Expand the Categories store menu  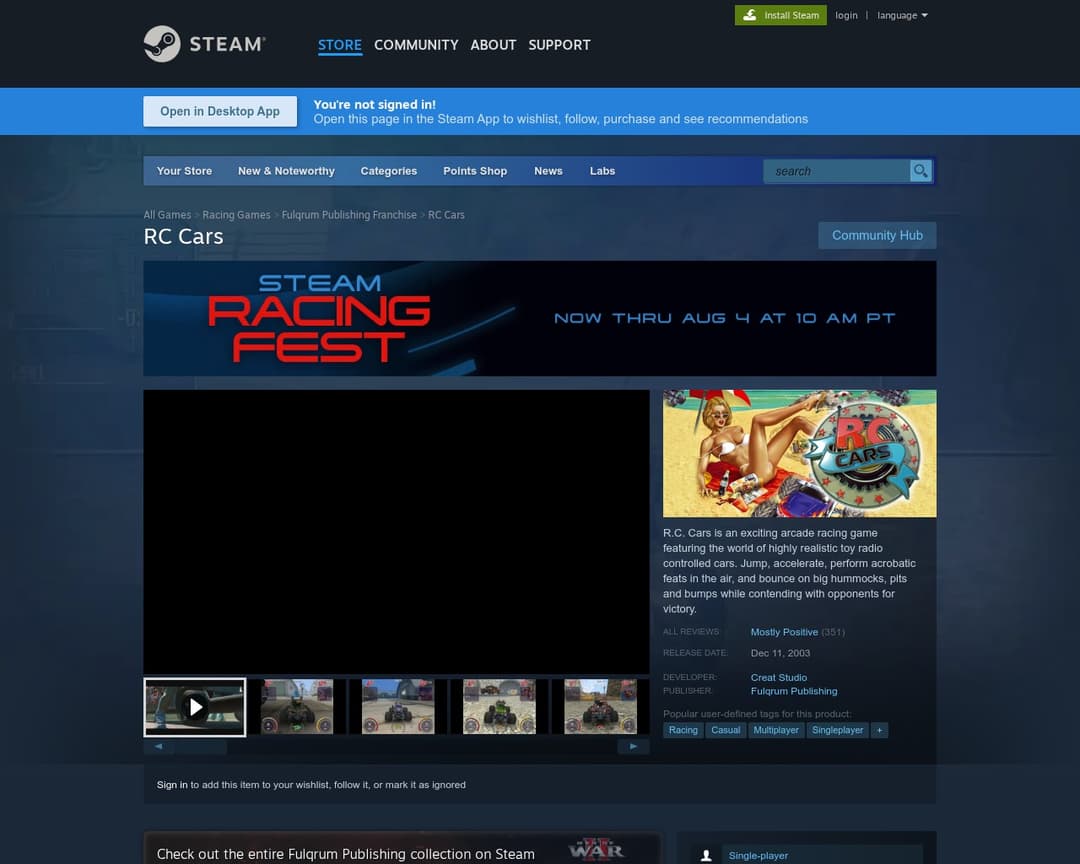coord(388,171)
